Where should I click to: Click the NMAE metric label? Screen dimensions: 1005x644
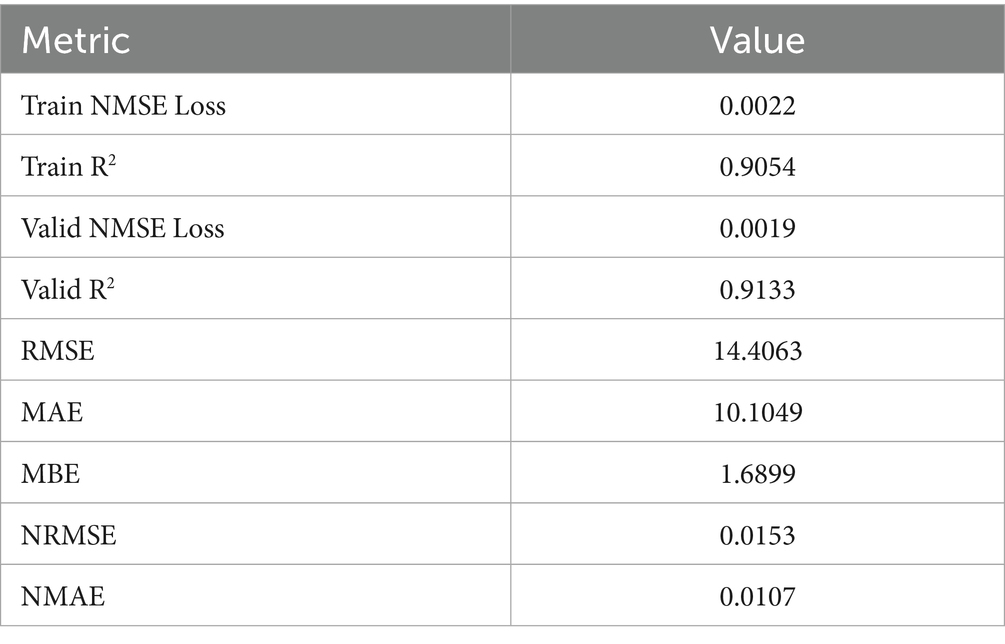pos(63,597)
